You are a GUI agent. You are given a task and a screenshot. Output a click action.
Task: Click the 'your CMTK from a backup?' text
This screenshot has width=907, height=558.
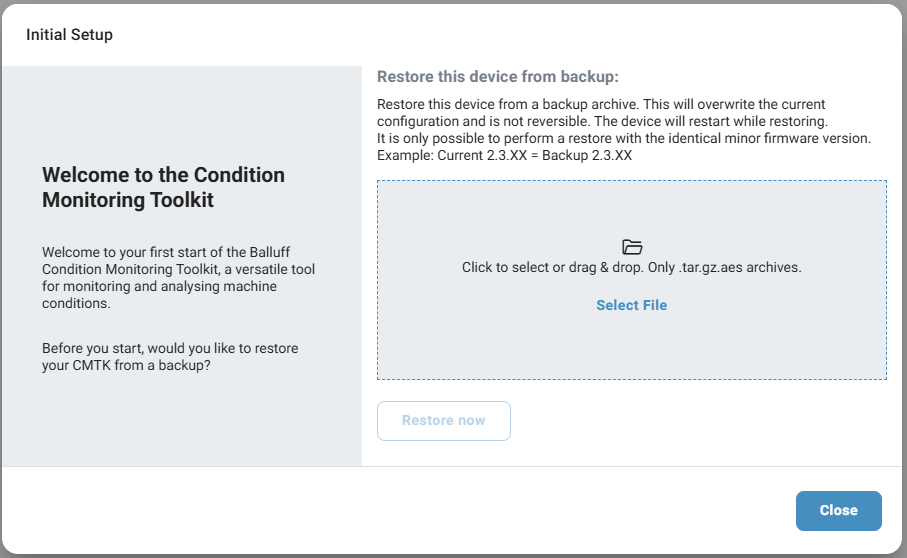[x=126, y=365]
